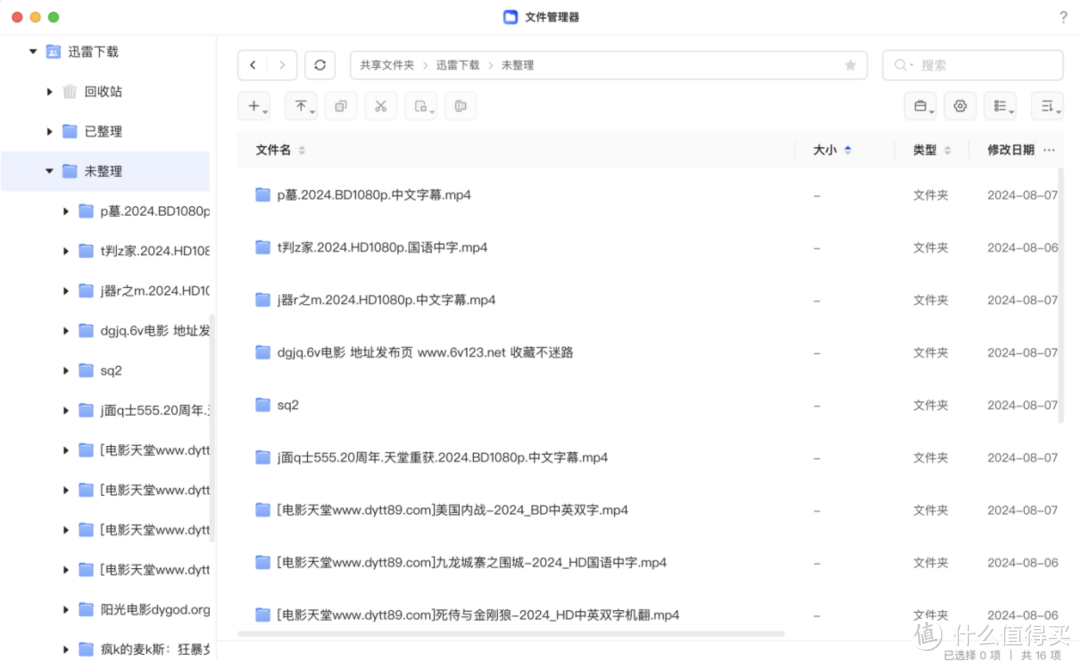Expand the 回收站 folder in the sidebar
This screenshot has height=661, width=1080.
(49, 91)
